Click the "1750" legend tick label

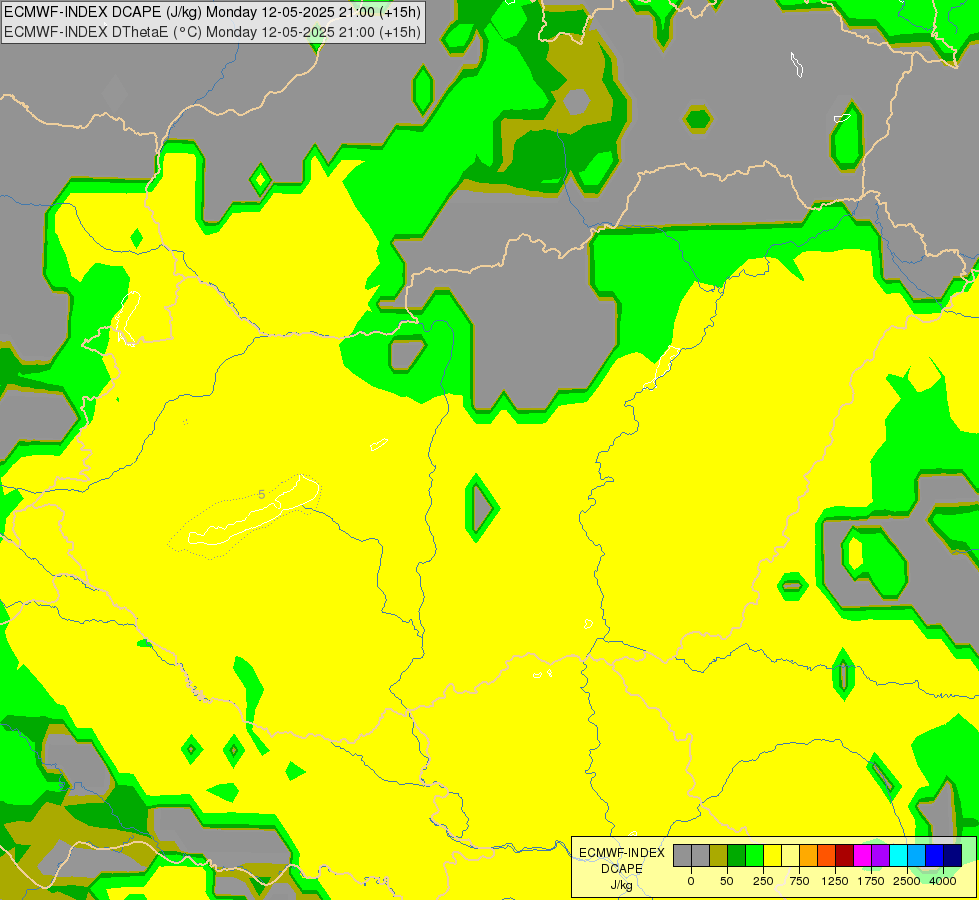click(x=870, y=881)
